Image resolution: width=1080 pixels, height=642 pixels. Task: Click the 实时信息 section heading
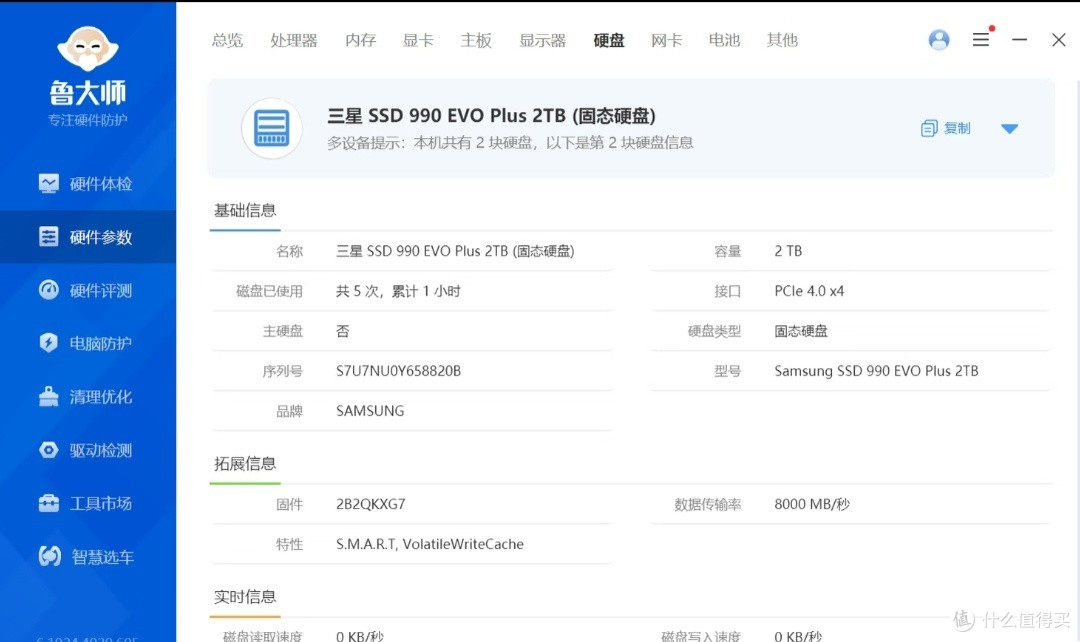(245, 597)
